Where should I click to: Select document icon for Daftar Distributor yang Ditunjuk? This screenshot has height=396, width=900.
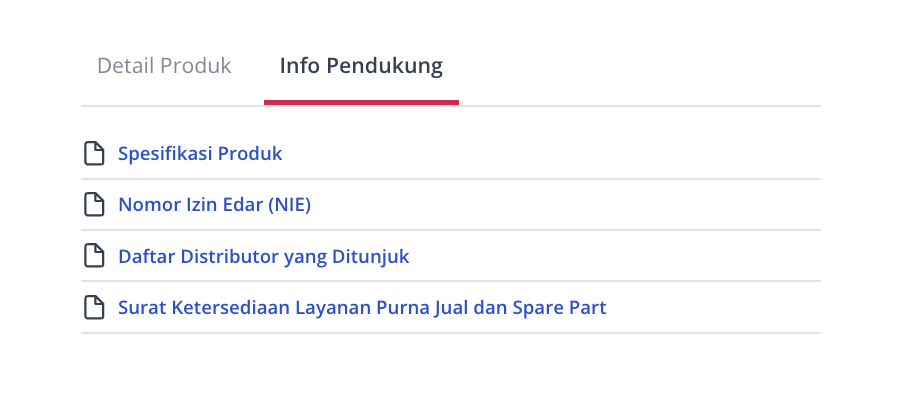click(x=94, y=256)
